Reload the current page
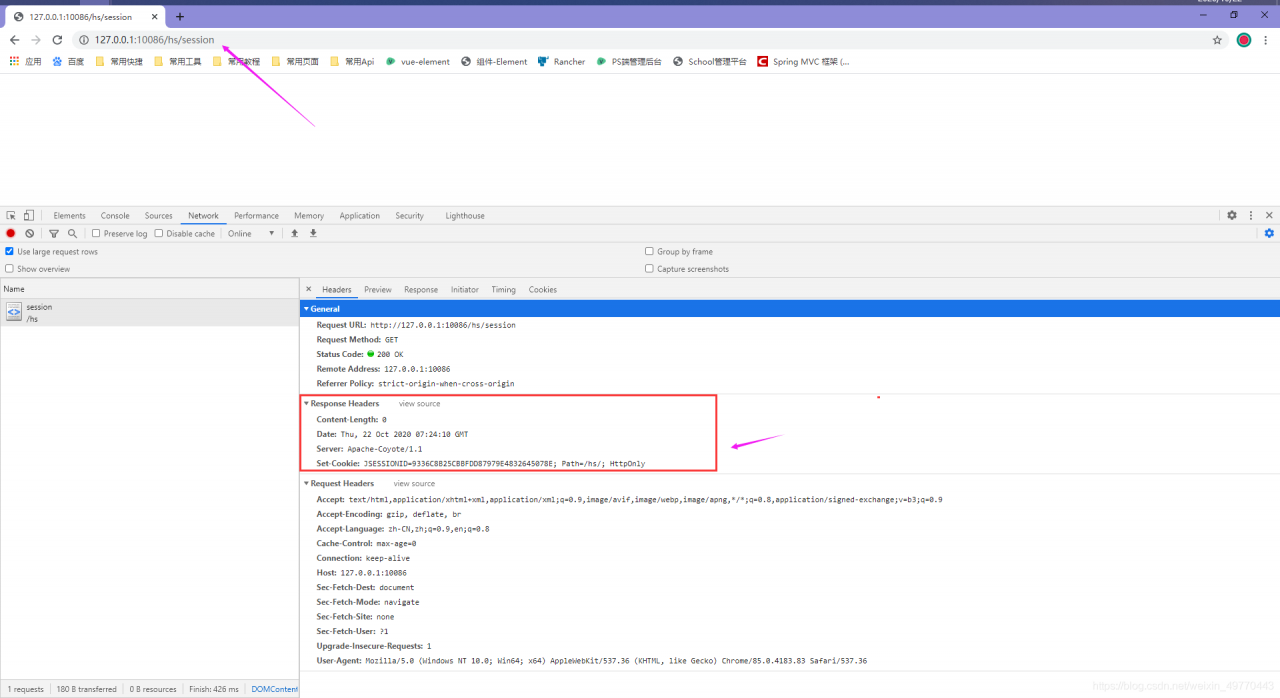1280x698 pixels. (57, 40)
